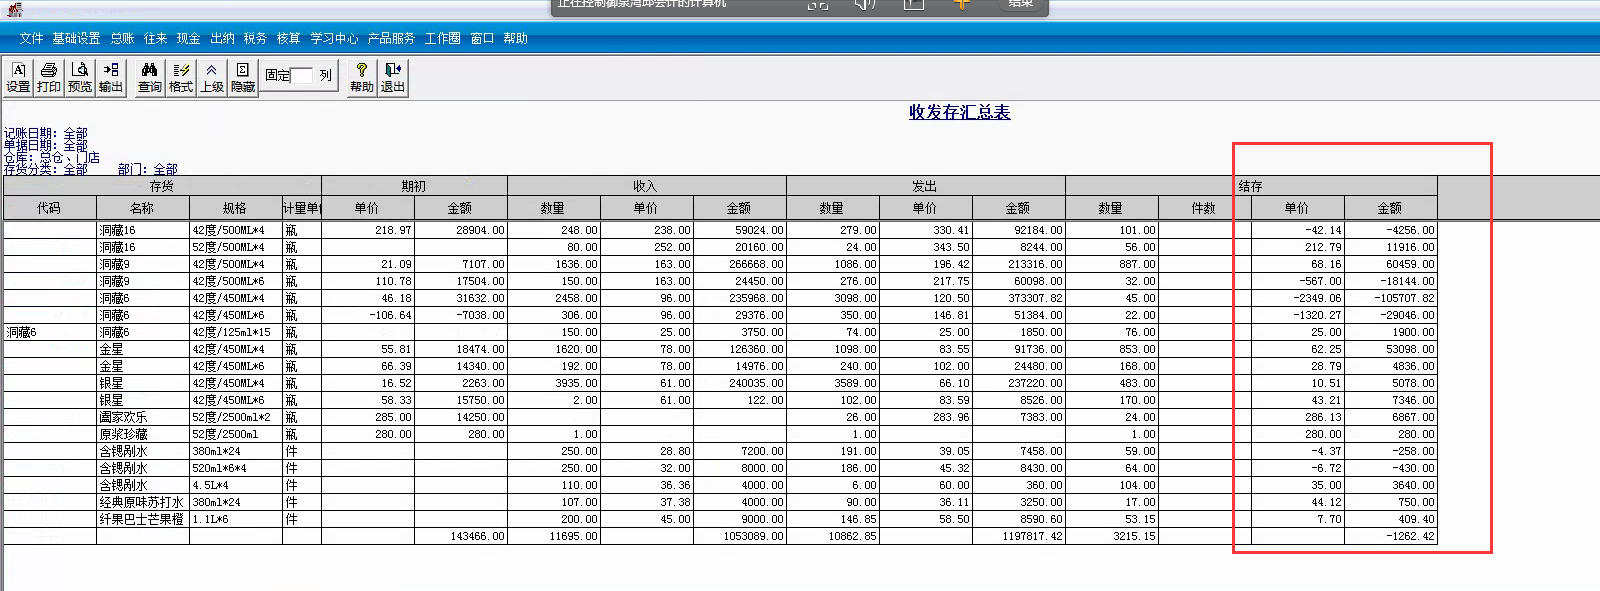
Task: Click the 数量 header under 发出
Action: pyautogui.click(x=832, y=208)
